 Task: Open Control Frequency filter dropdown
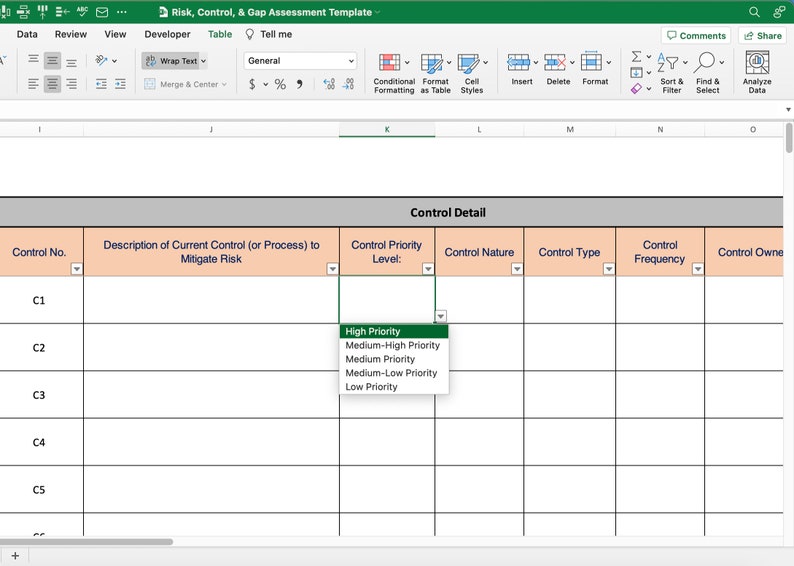pyautogui.click(x=698, y=269)
